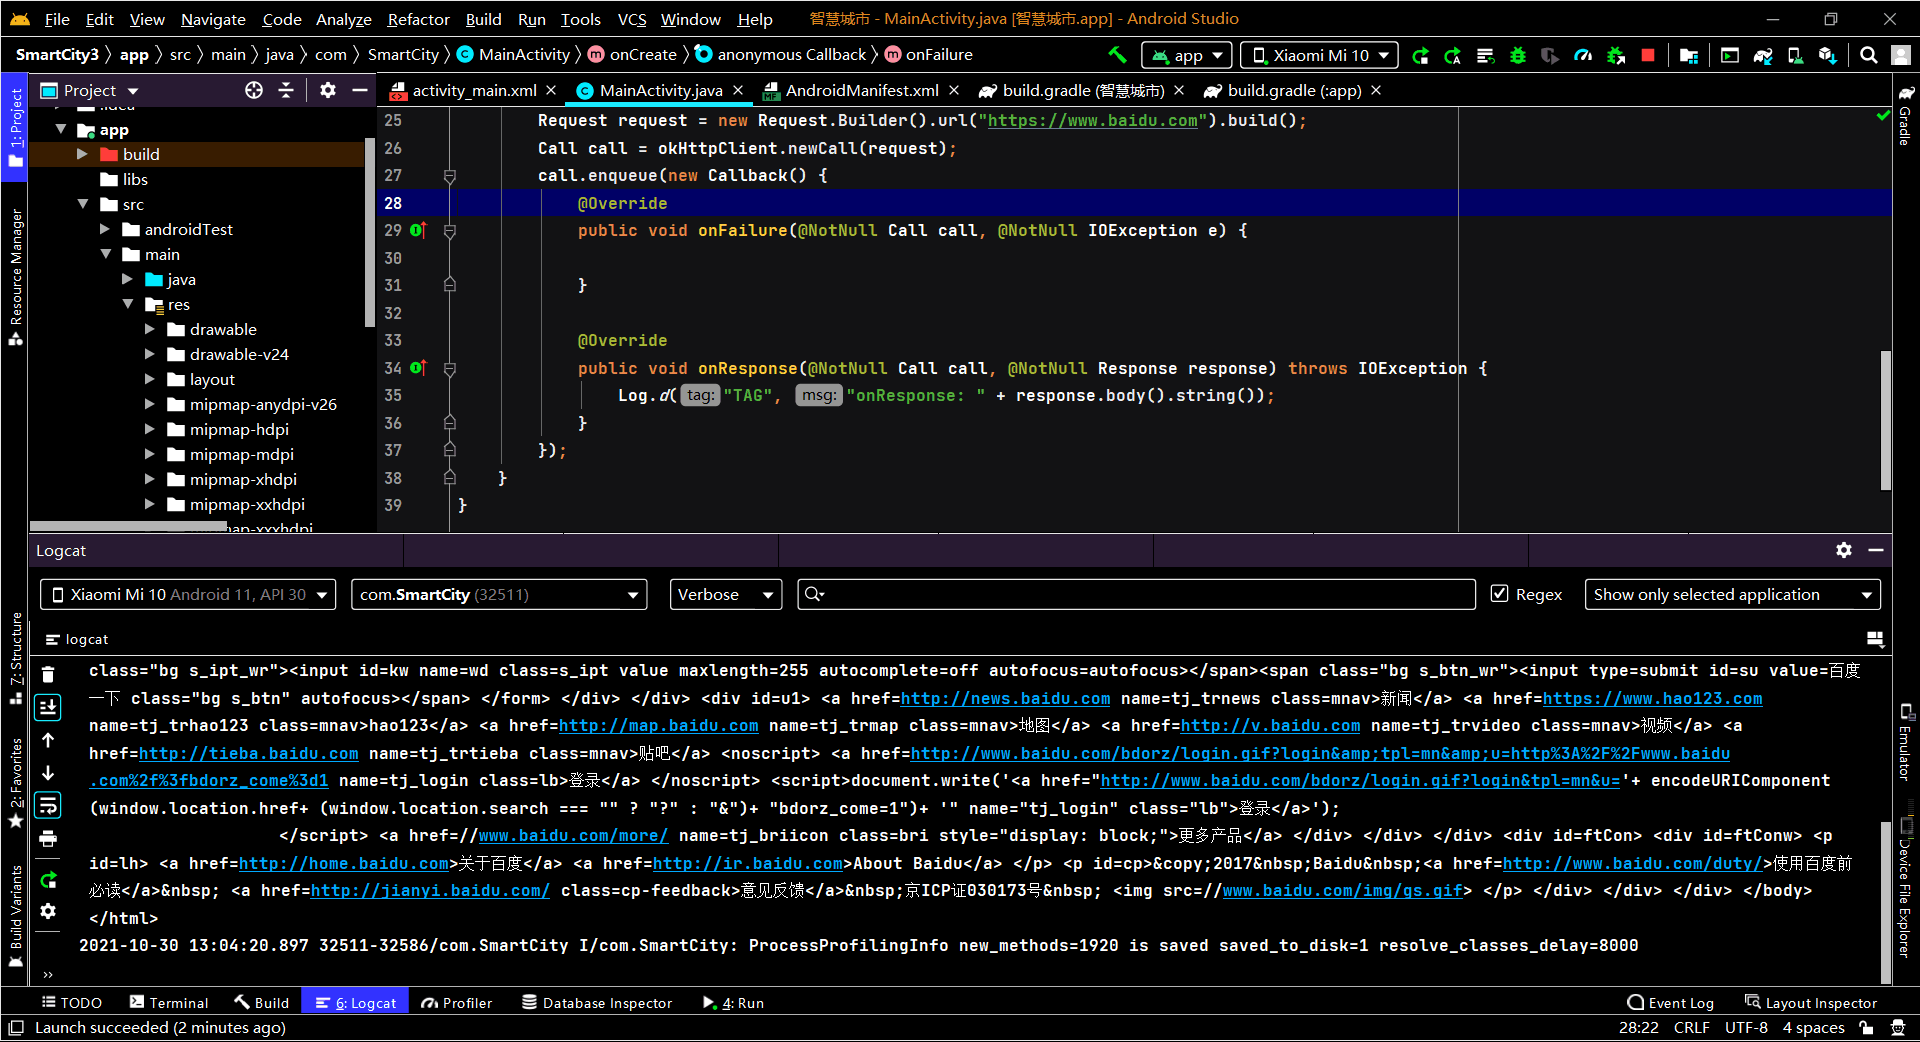Switch to the activity_main.xml tab

tap(473, 90)
